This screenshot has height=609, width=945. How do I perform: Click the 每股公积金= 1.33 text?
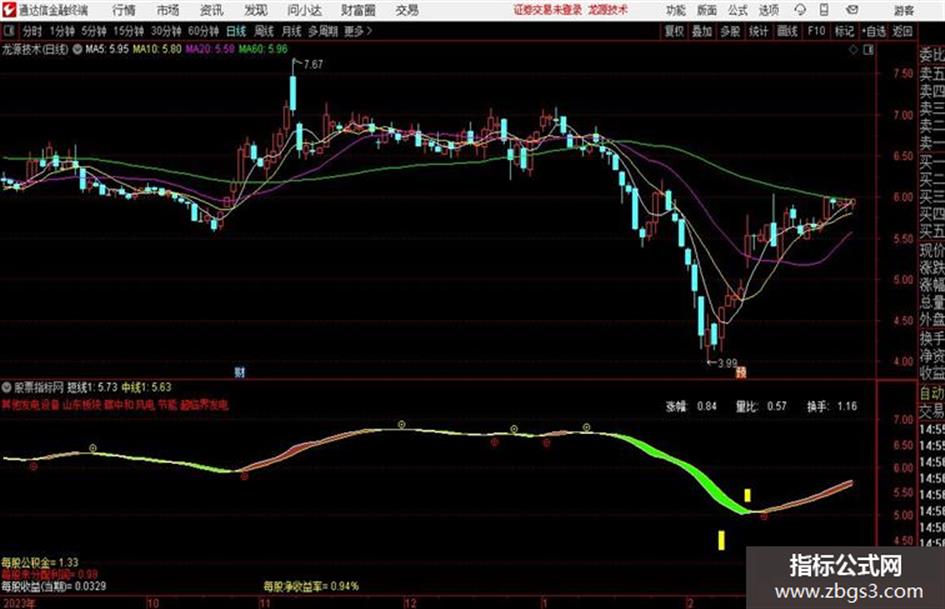[40, 563]
